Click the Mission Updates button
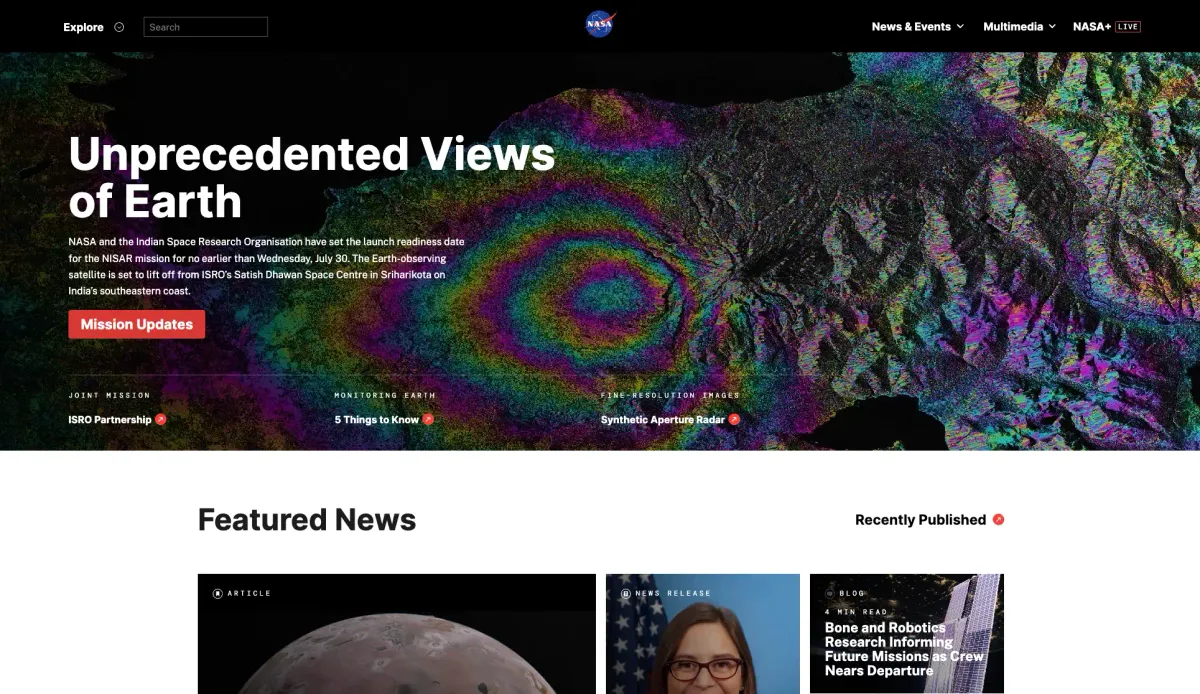The width and height of the screenshot is (1200, 694). click(x=137, y=324)
